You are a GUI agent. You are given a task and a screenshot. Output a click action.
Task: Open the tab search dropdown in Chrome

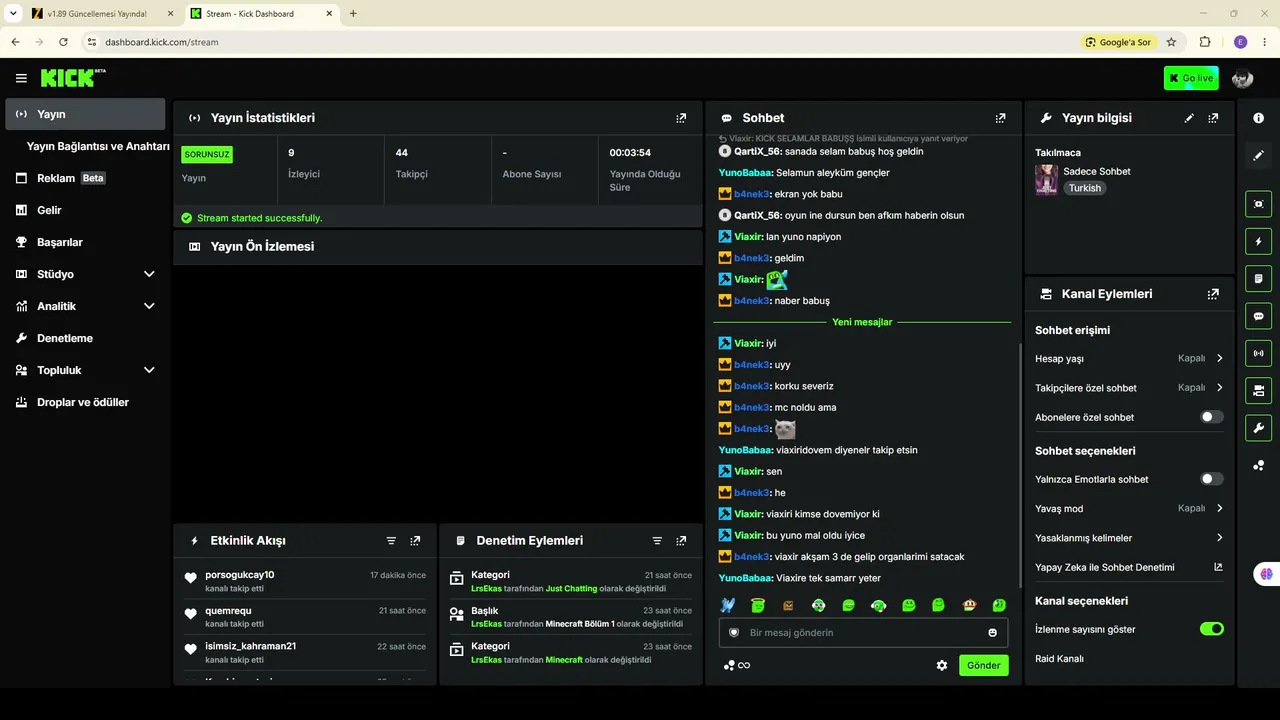[13, 13]
